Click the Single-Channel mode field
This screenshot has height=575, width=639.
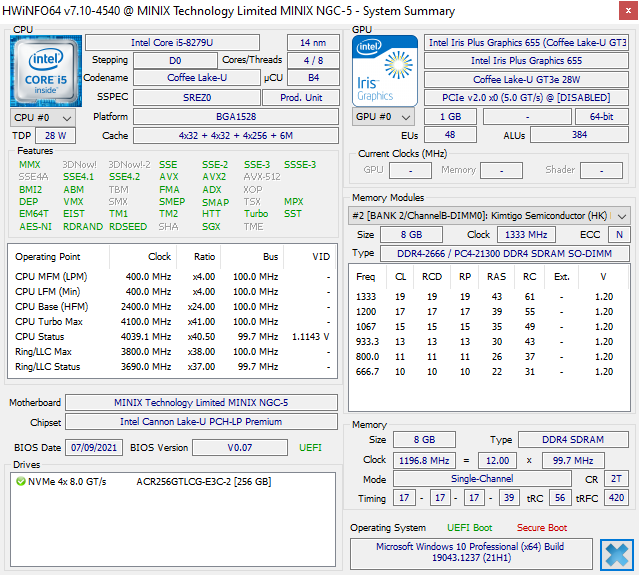click(x=482, y=479)
